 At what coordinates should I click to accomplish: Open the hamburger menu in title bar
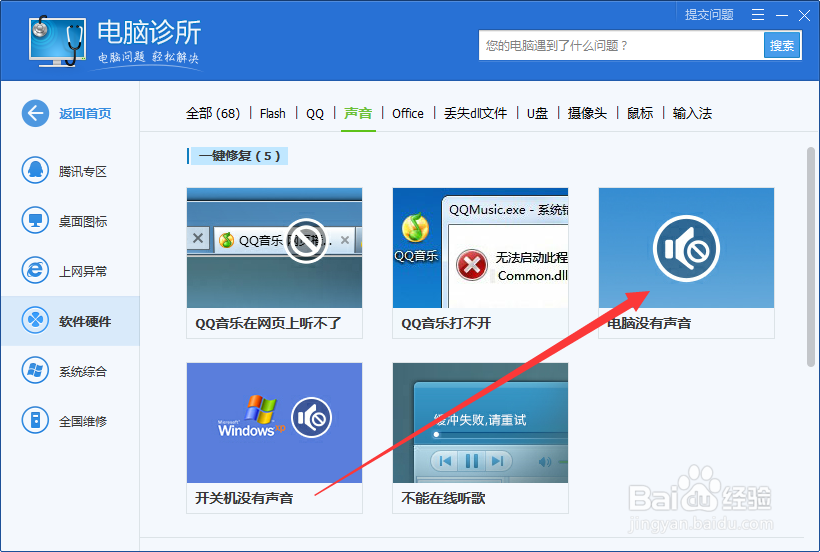(x=758, y=15)
